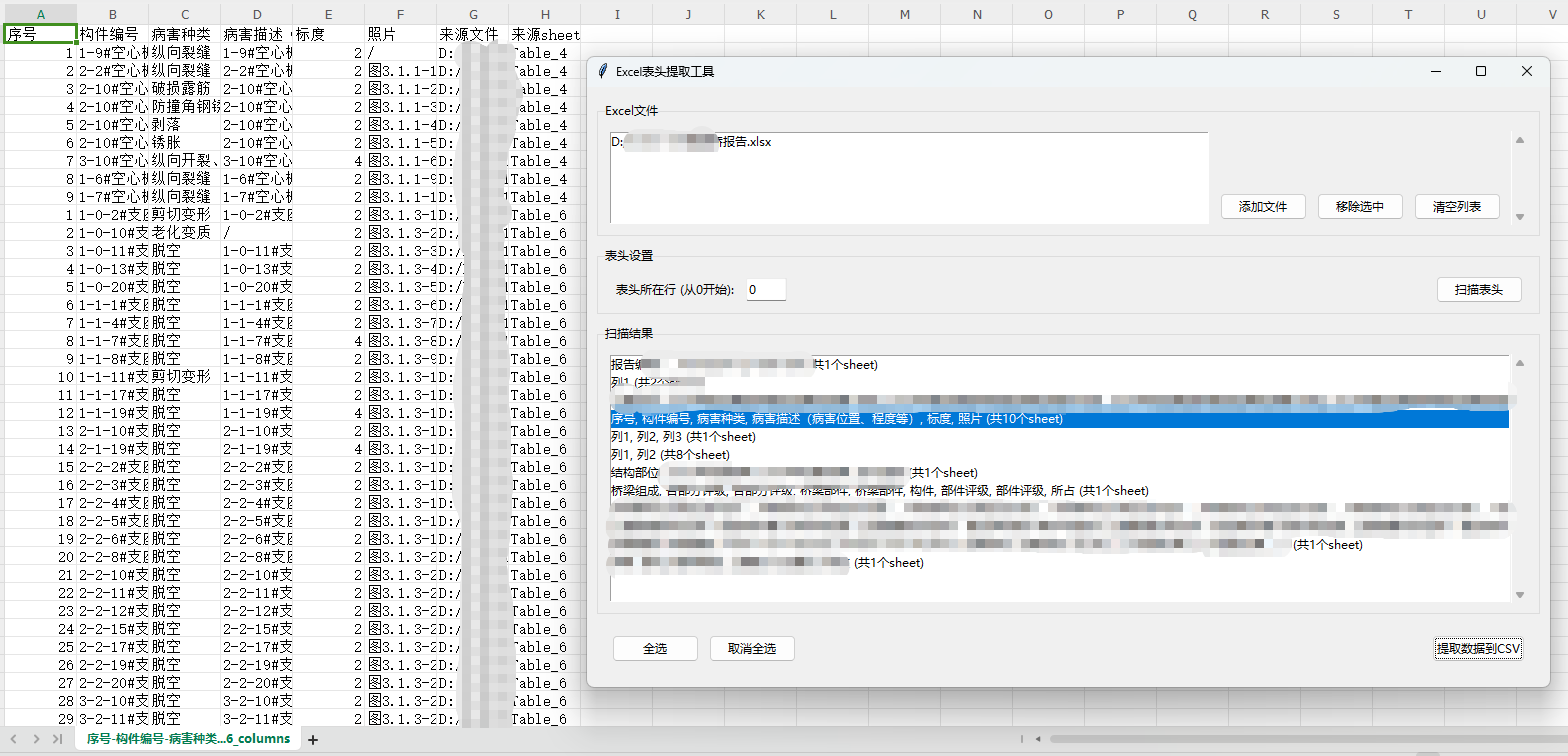
Task: Switch to the 序号-构件编号-病害种类 sheet tab
Action: click(188, 739)
